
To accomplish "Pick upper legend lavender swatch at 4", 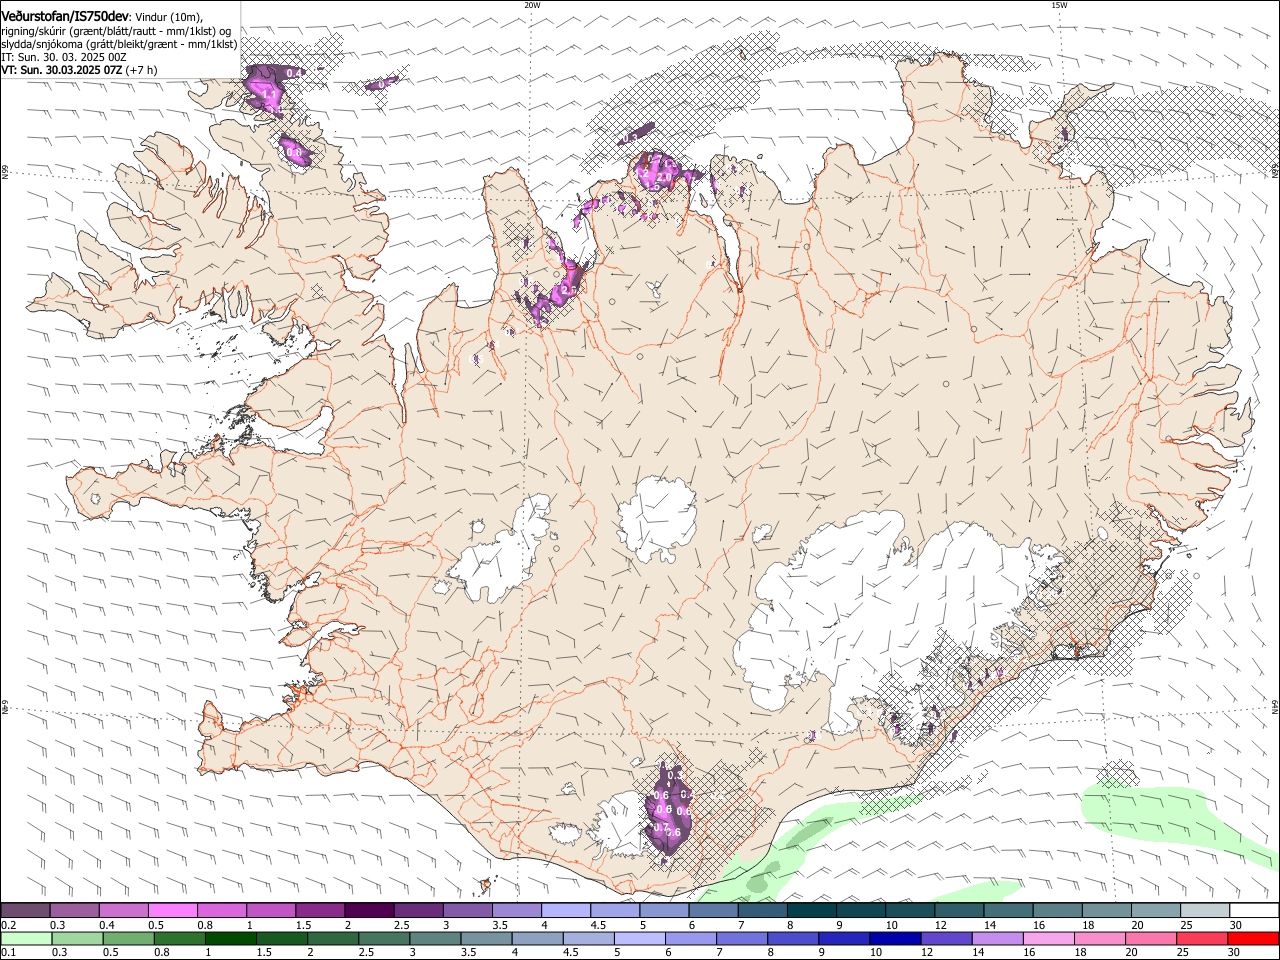I will point(565,911).
